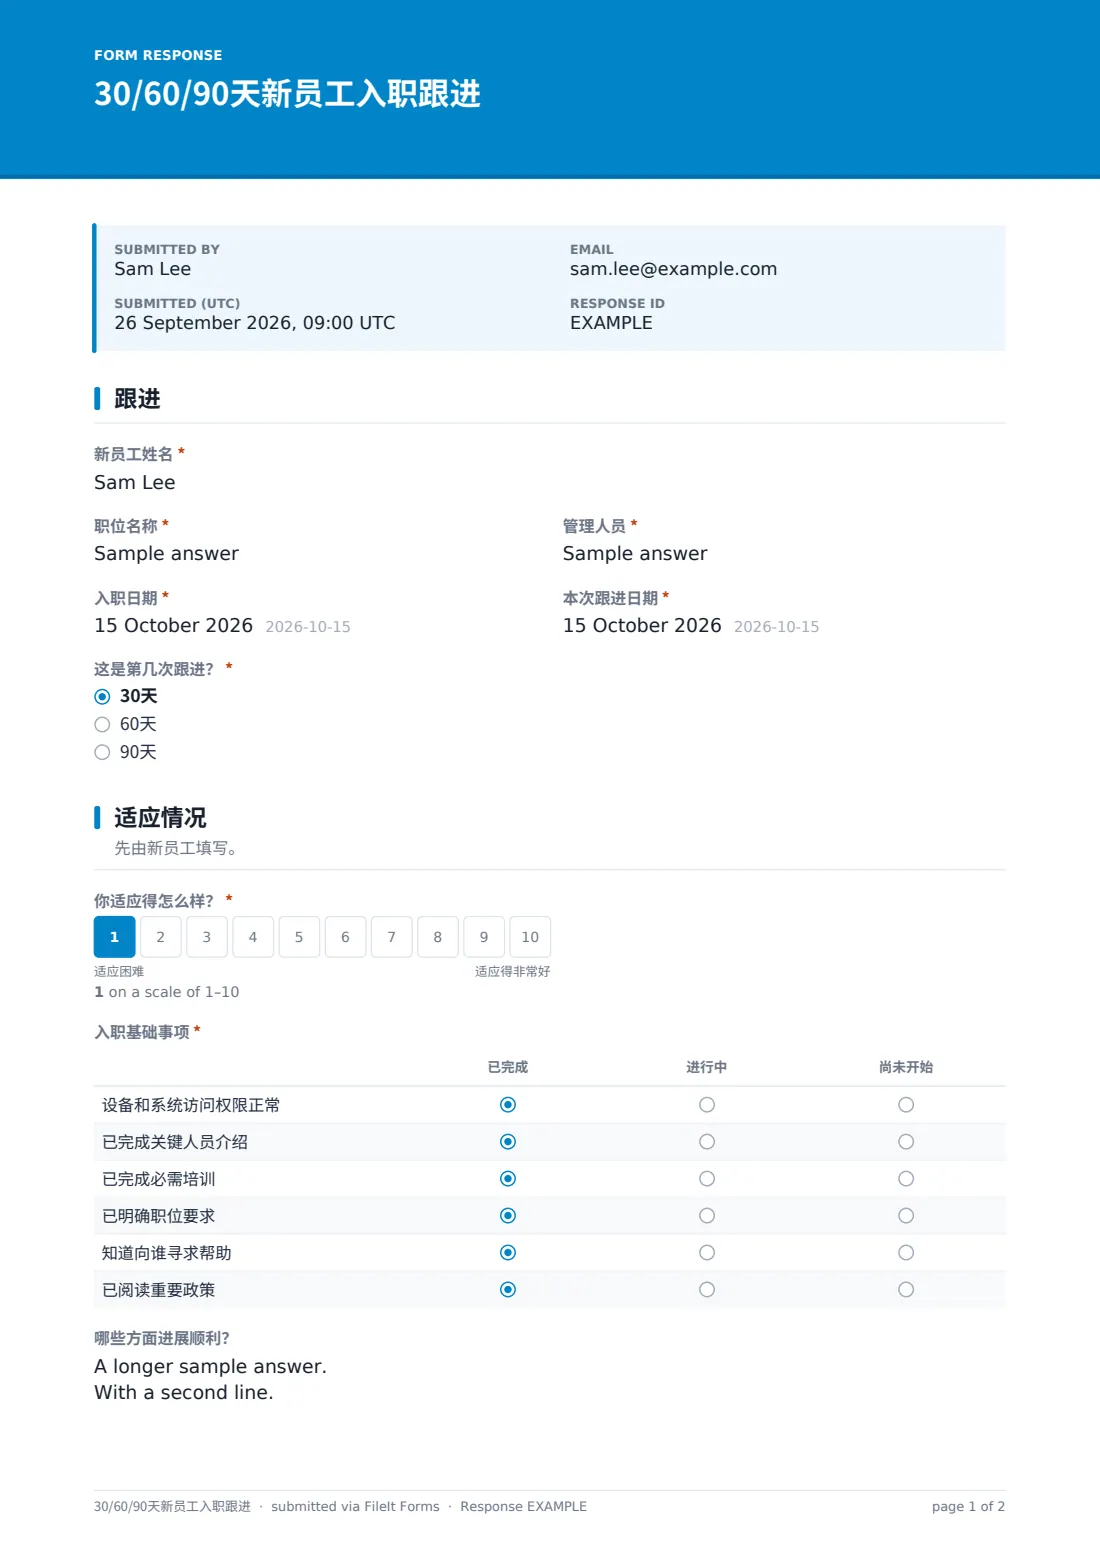
Task: Click the 适应情况 section heading
Action: (x=160, y=818)
